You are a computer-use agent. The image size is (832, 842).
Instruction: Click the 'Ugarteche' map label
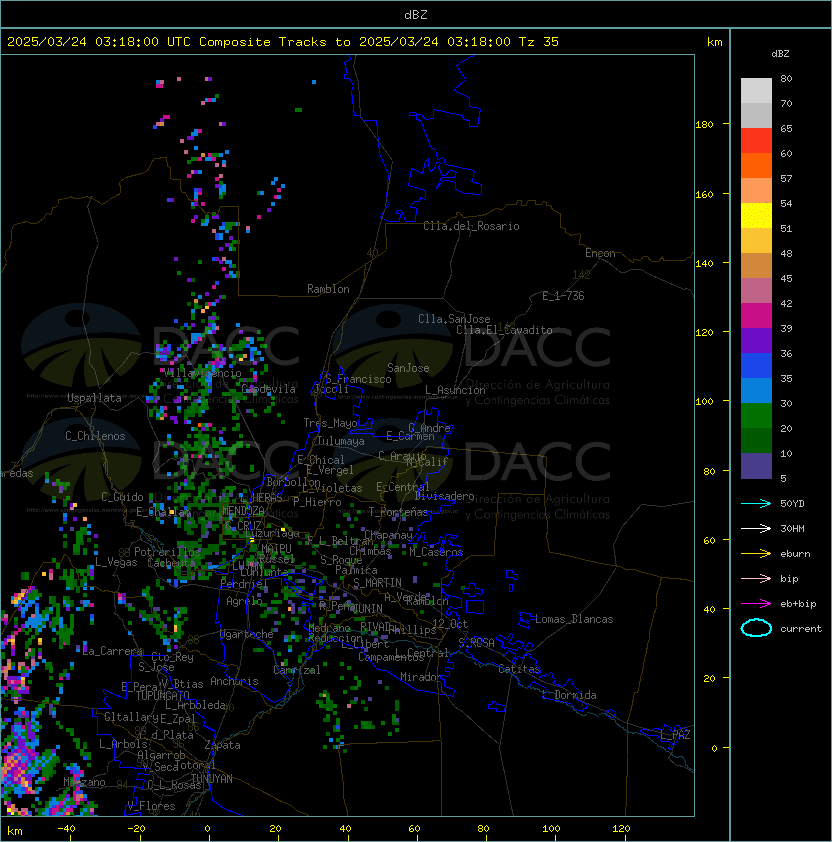[x=247, y=634]
